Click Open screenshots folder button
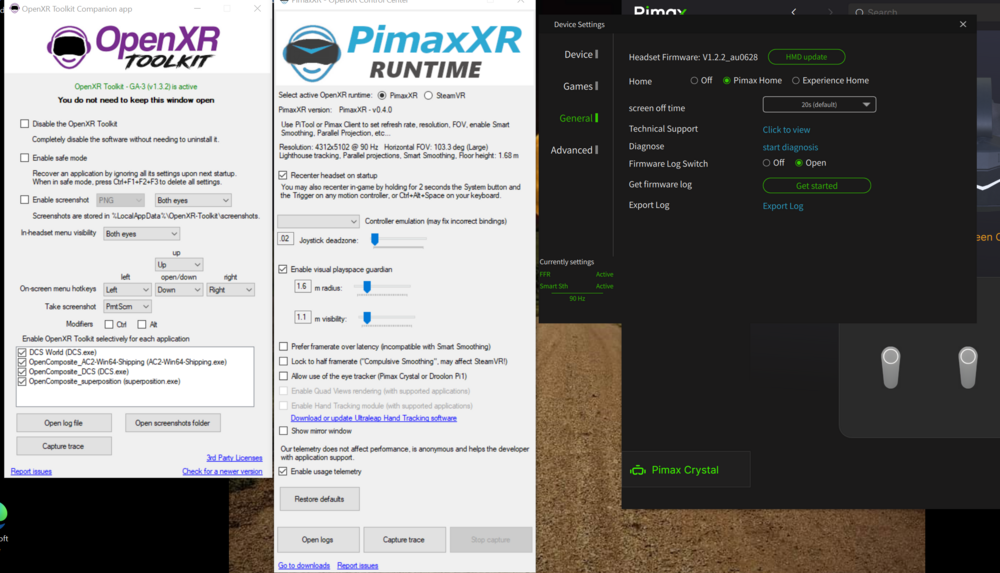This screenshot has width=1000, height=573. click(x=173, y=423)
